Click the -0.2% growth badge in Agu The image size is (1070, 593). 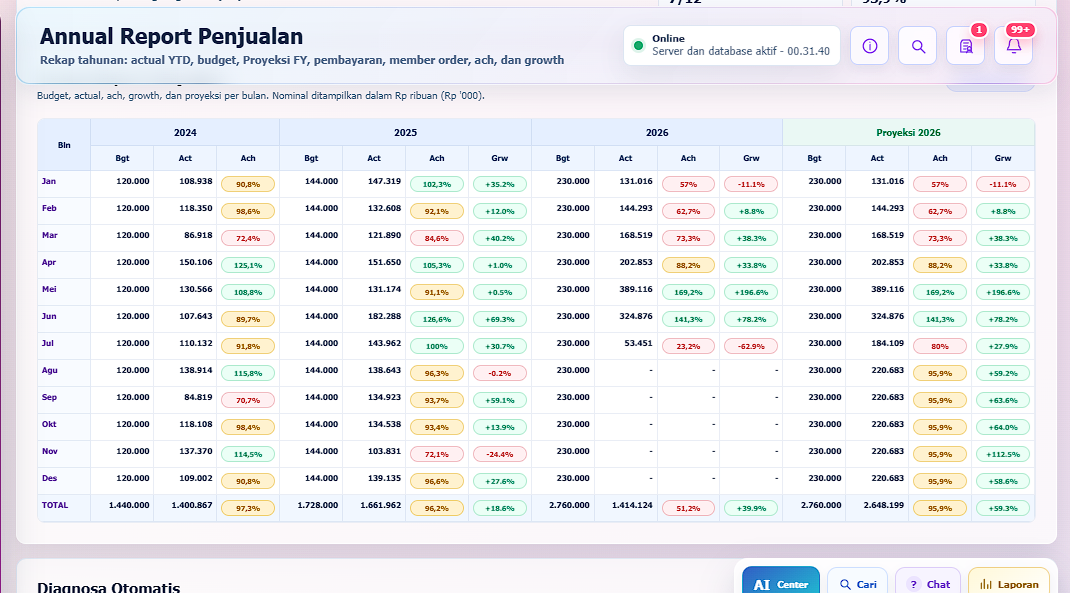click(x=500, y=373)
